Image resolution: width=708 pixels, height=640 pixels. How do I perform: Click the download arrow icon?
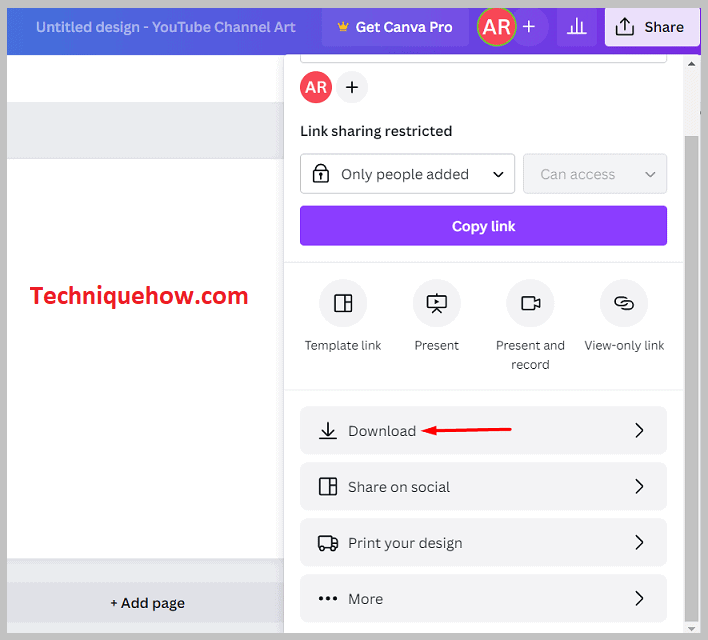point(328,430)
